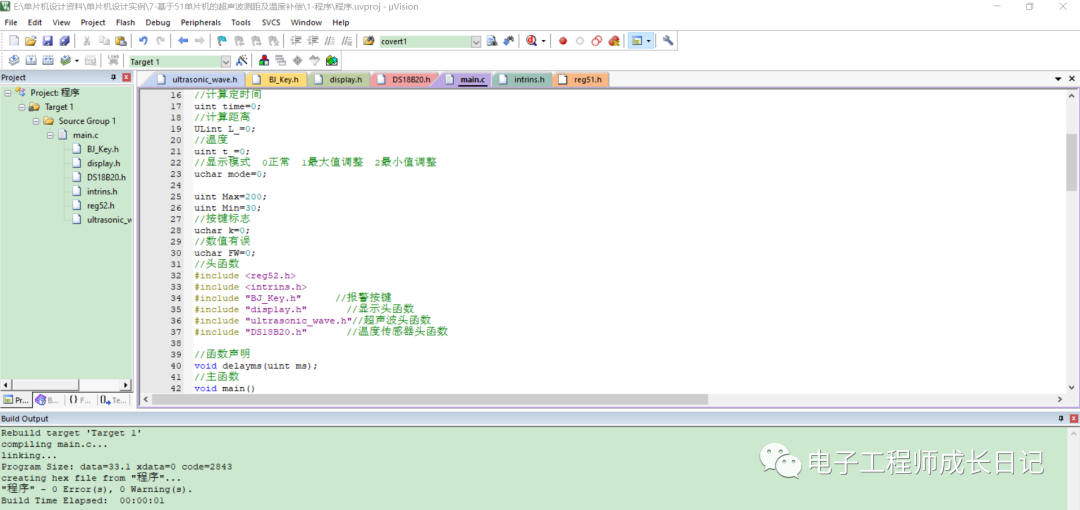The width and height of the screenshot is (1080, 510).
Task: Open the Functions bottom tab
Action: [x=80, y=400]
